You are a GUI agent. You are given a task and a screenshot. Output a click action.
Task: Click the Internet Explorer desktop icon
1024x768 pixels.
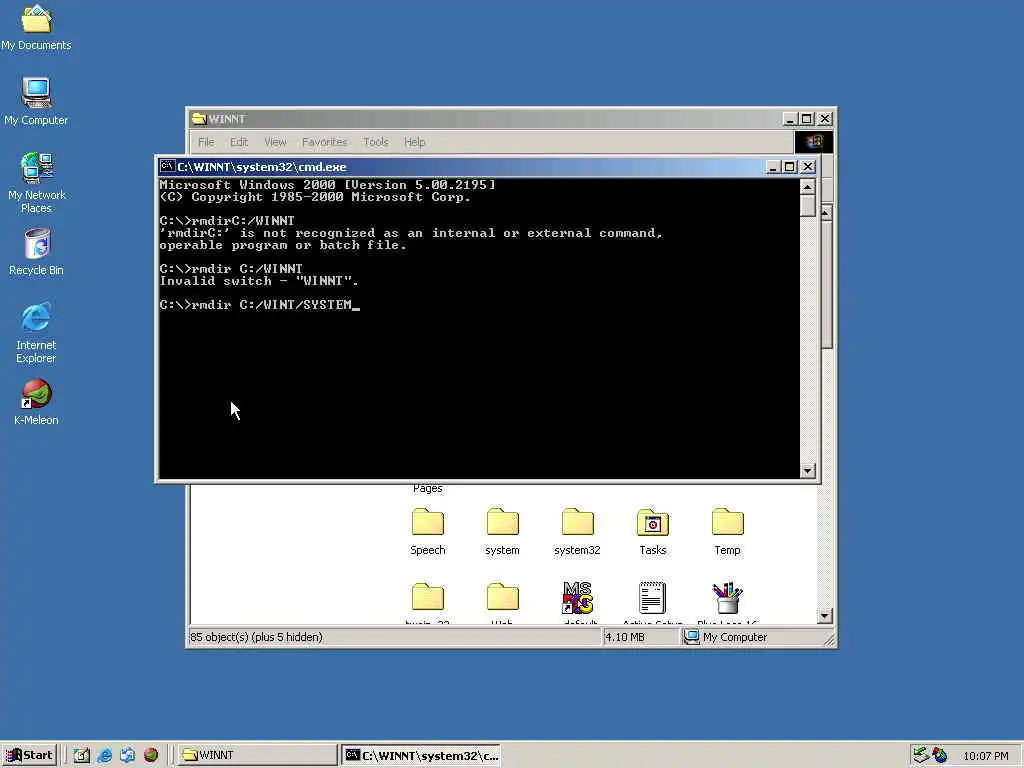(36, 332)
